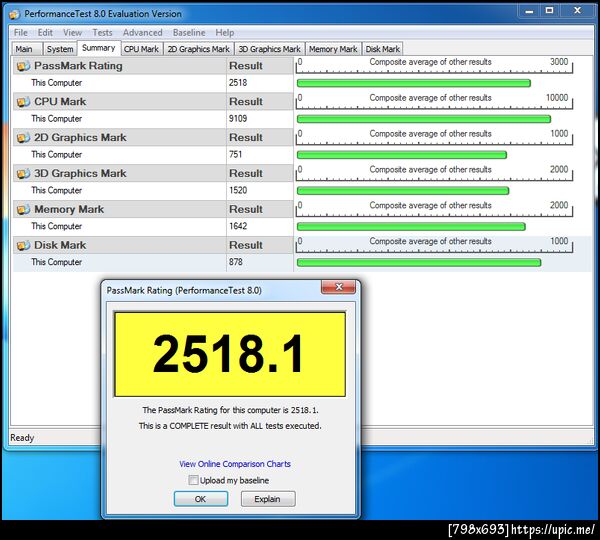Click the 3D Graphics Mark row icon
The width and height of the screenshot is (600, 540).
[x=23, y=173]
